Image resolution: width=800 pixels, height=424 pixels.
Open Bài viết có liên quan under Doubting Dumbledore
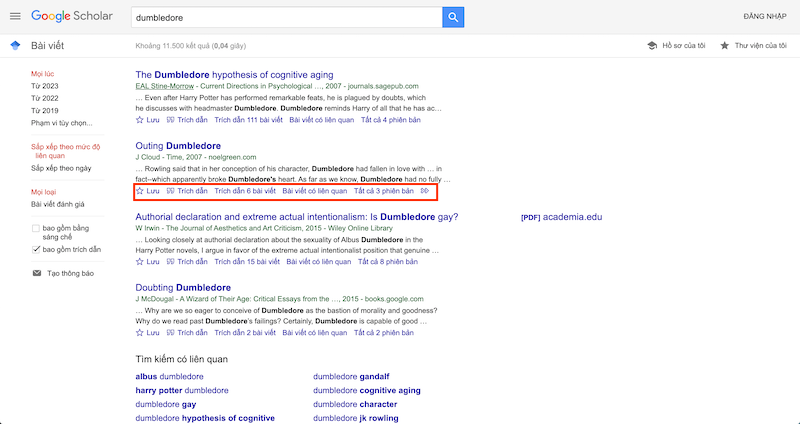pyautogui.click(x=315, y=333)
